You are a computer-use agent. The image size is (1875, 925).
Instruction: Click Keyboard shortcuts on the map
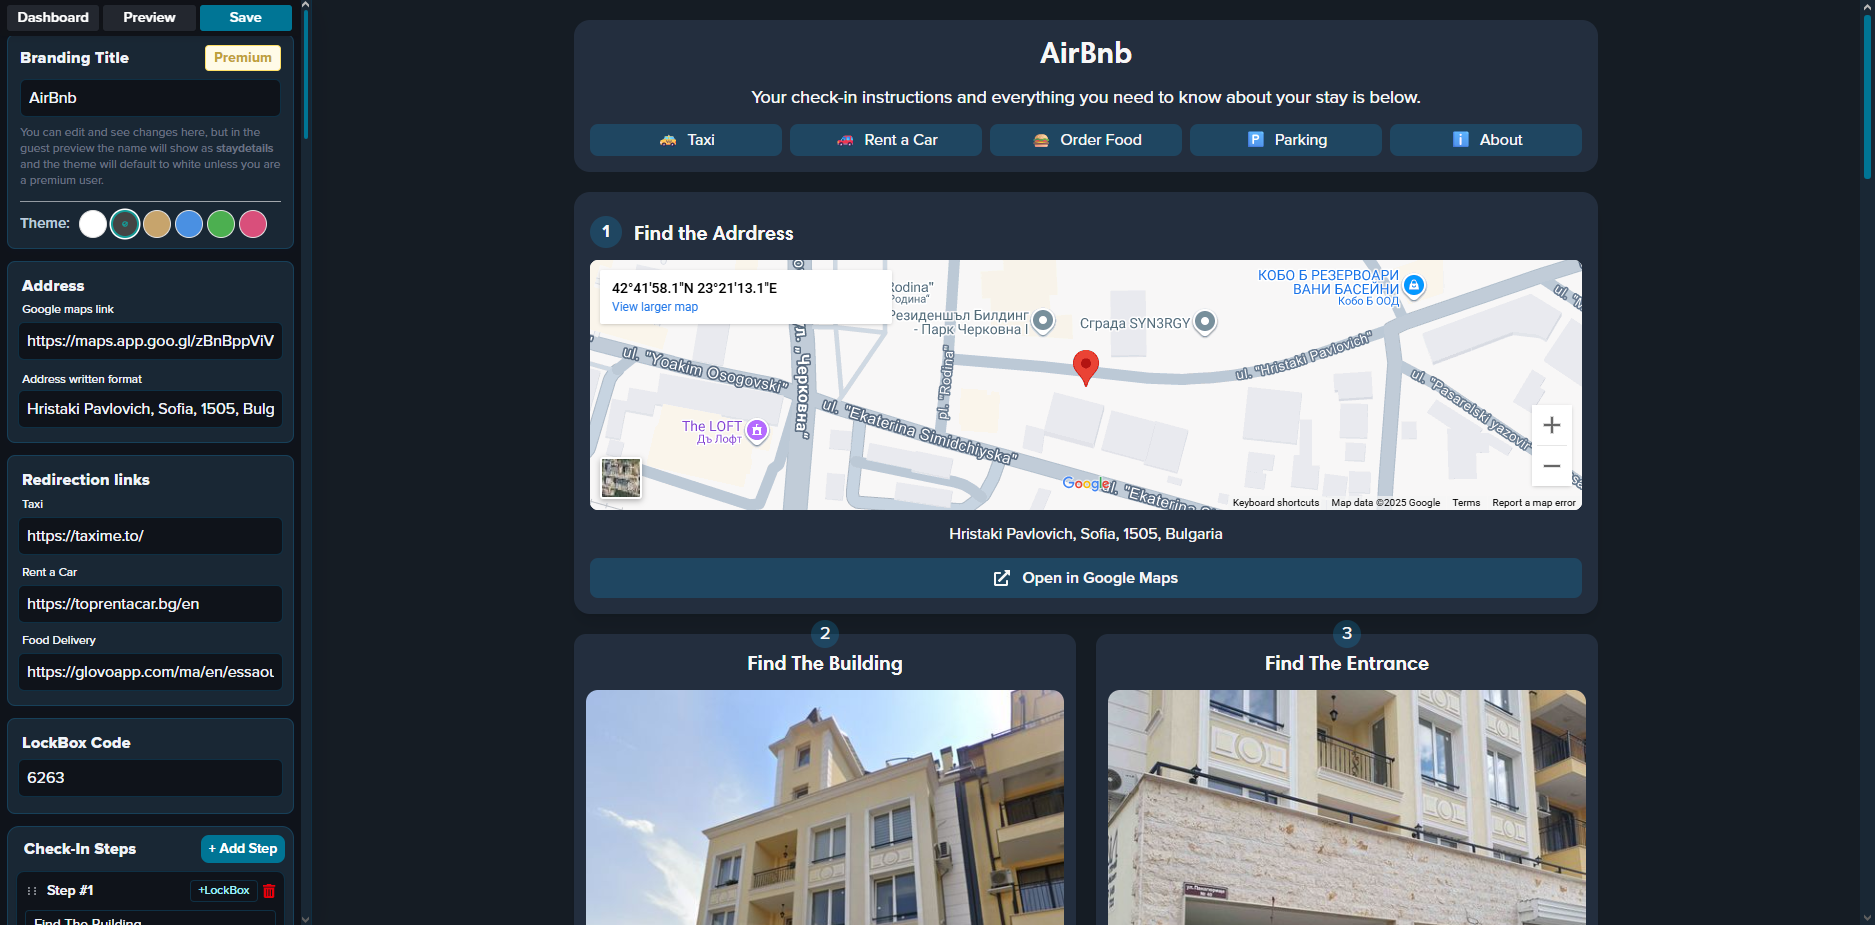click(1276, 503)
